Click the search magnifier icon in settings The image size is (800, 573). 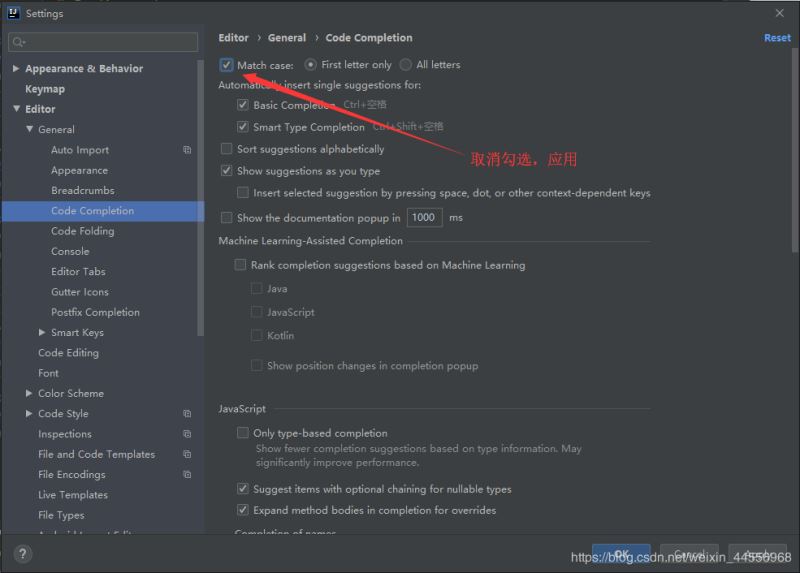pos(18,42)
